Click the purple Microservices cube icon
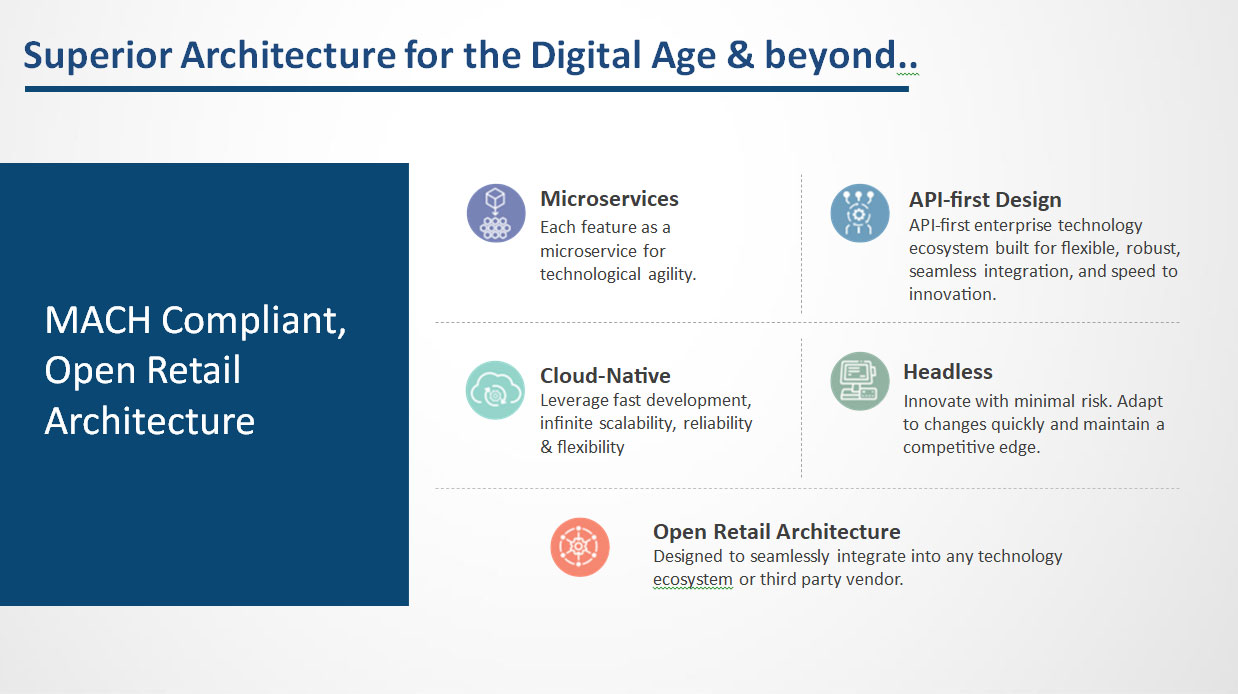This screenshot has width=1238, height=694. point(496,213)
